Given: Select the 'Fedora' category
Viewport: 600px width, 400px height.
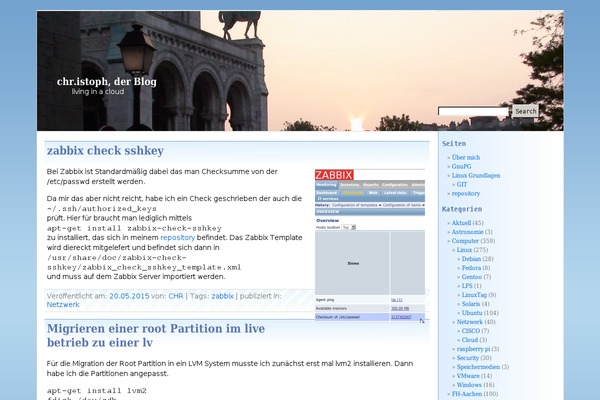Looking at the screenshot, I should point(471,268).
